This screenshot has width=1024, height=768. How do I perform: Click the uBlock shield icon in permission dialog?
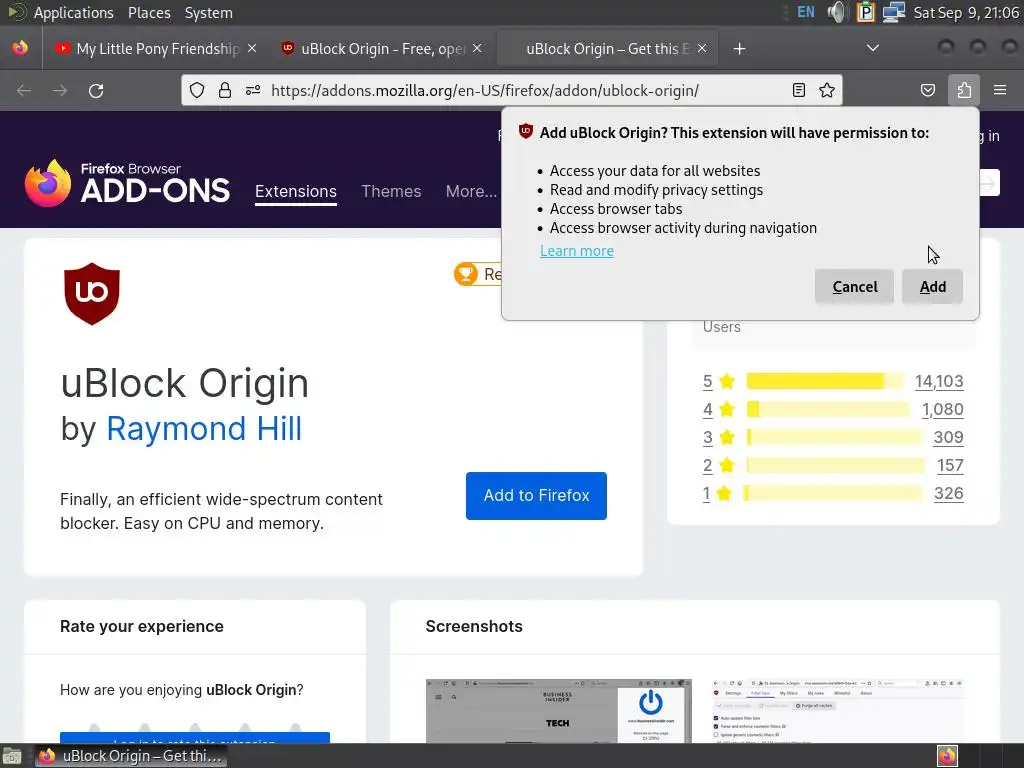(526, 131)
